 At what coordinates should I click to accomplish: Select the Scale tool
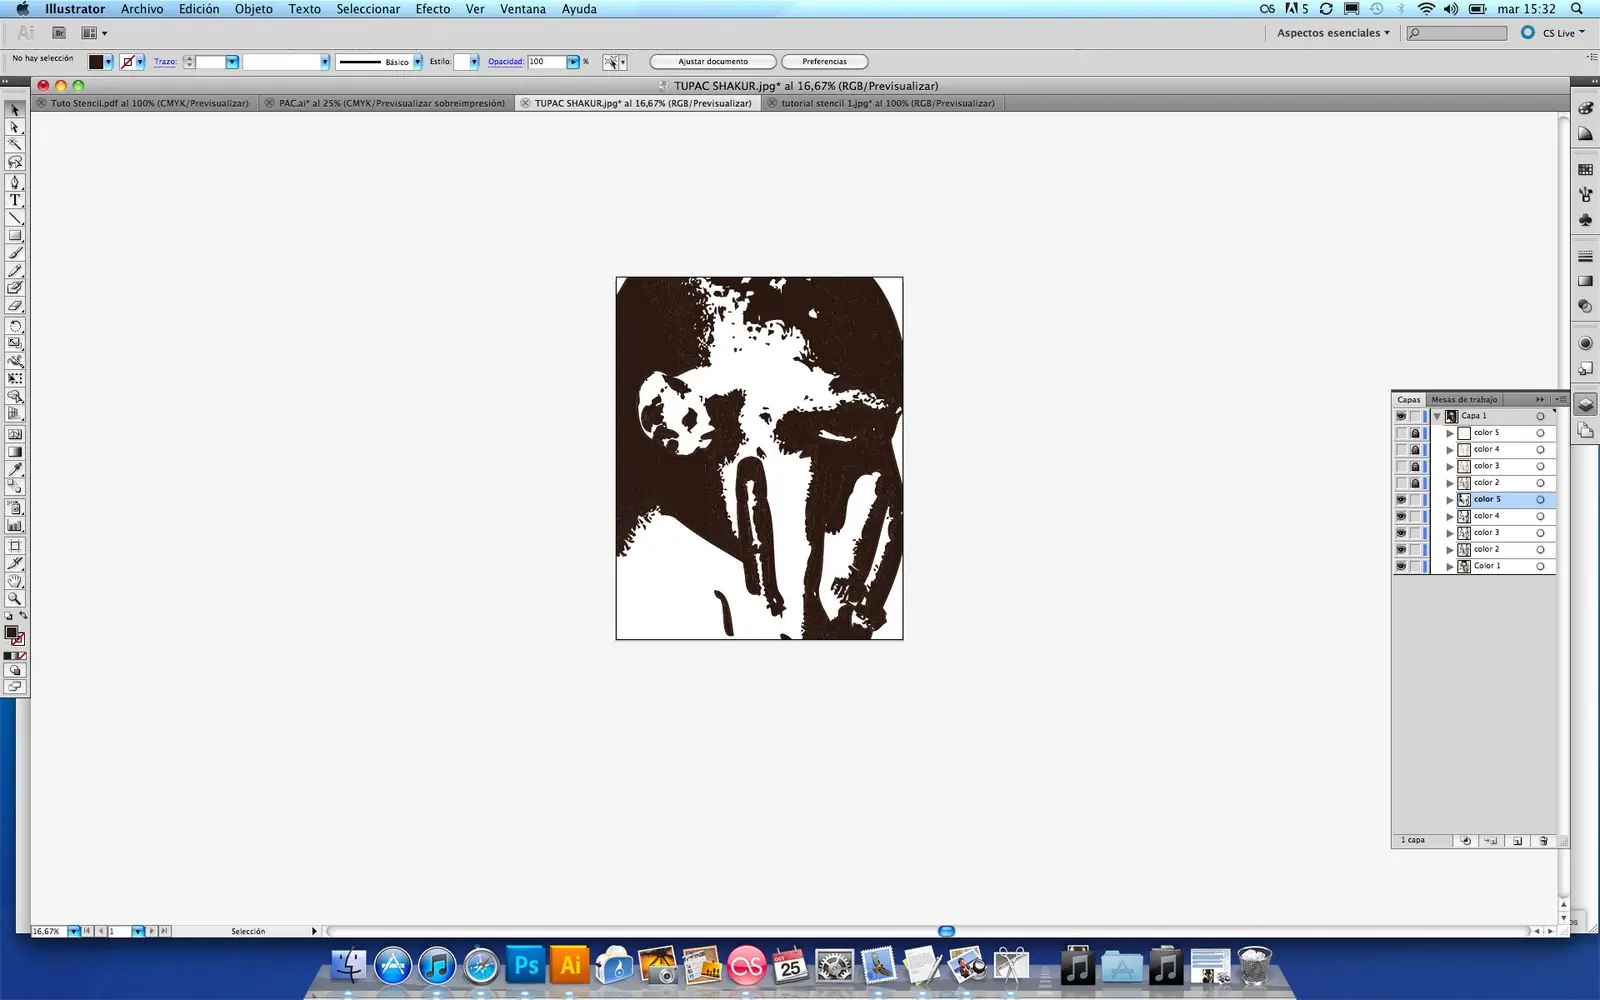15,343
